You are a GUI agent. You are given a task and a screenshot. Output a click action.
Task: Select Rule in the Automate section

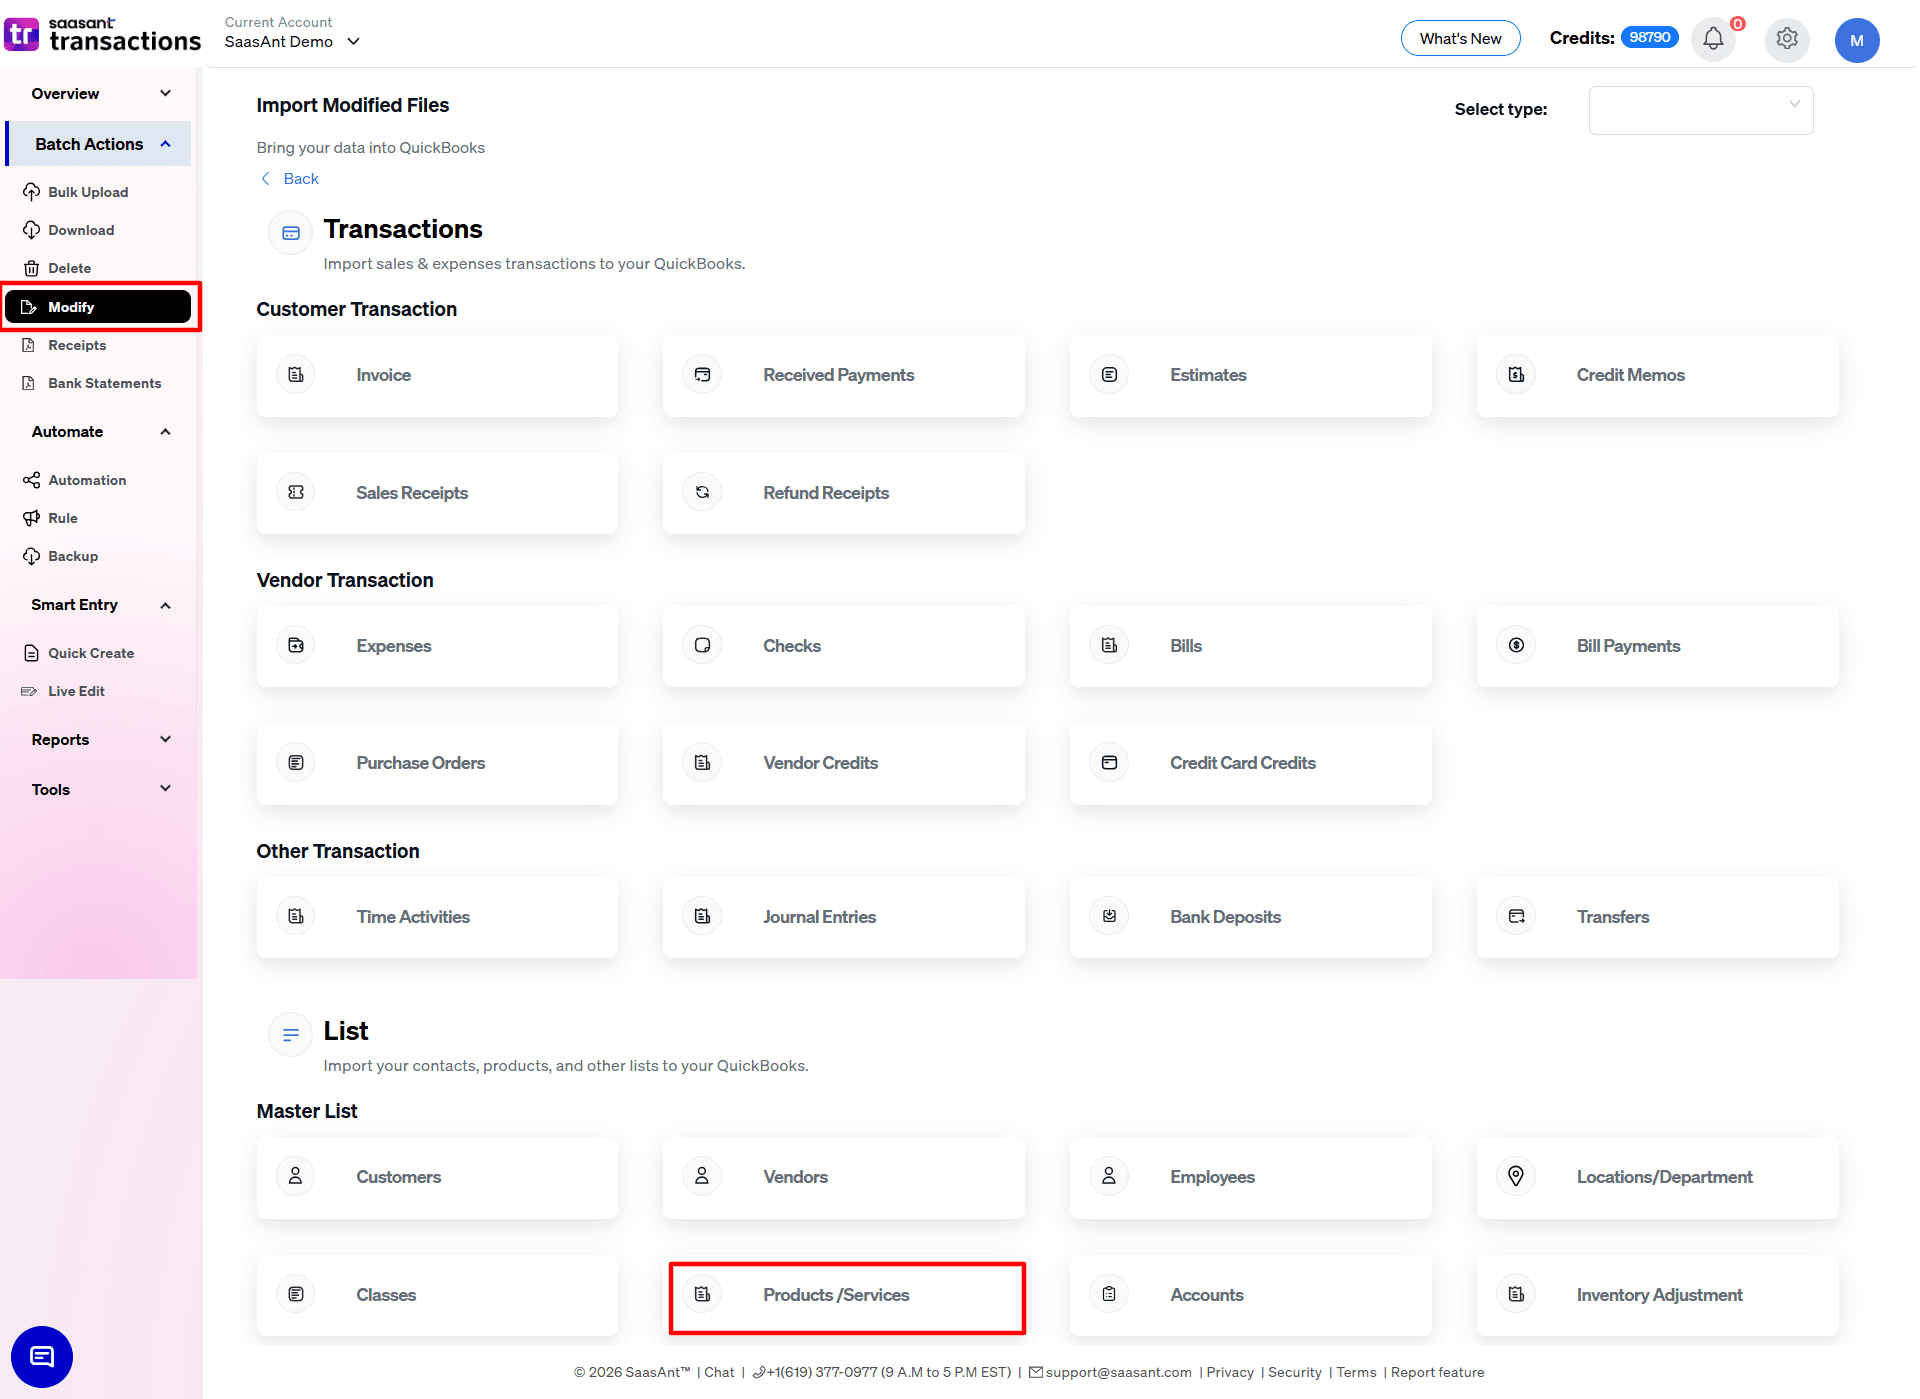click(x=64, y=517)
